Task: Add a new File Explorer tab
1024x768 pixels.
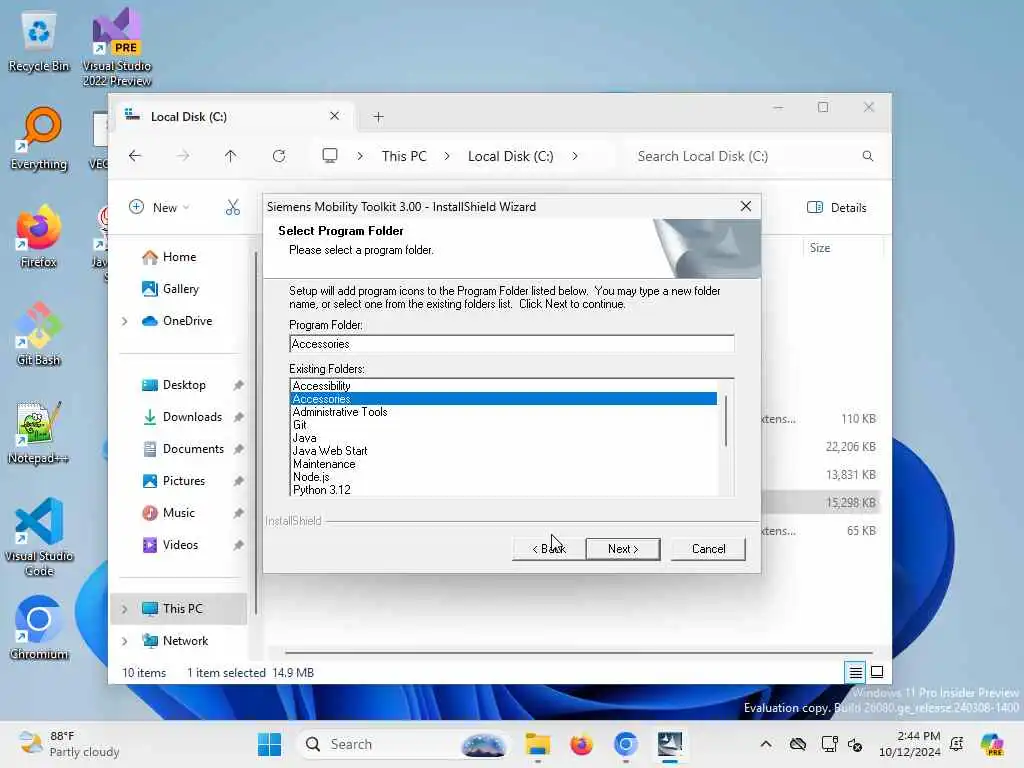Action: (x=378, y=117)
